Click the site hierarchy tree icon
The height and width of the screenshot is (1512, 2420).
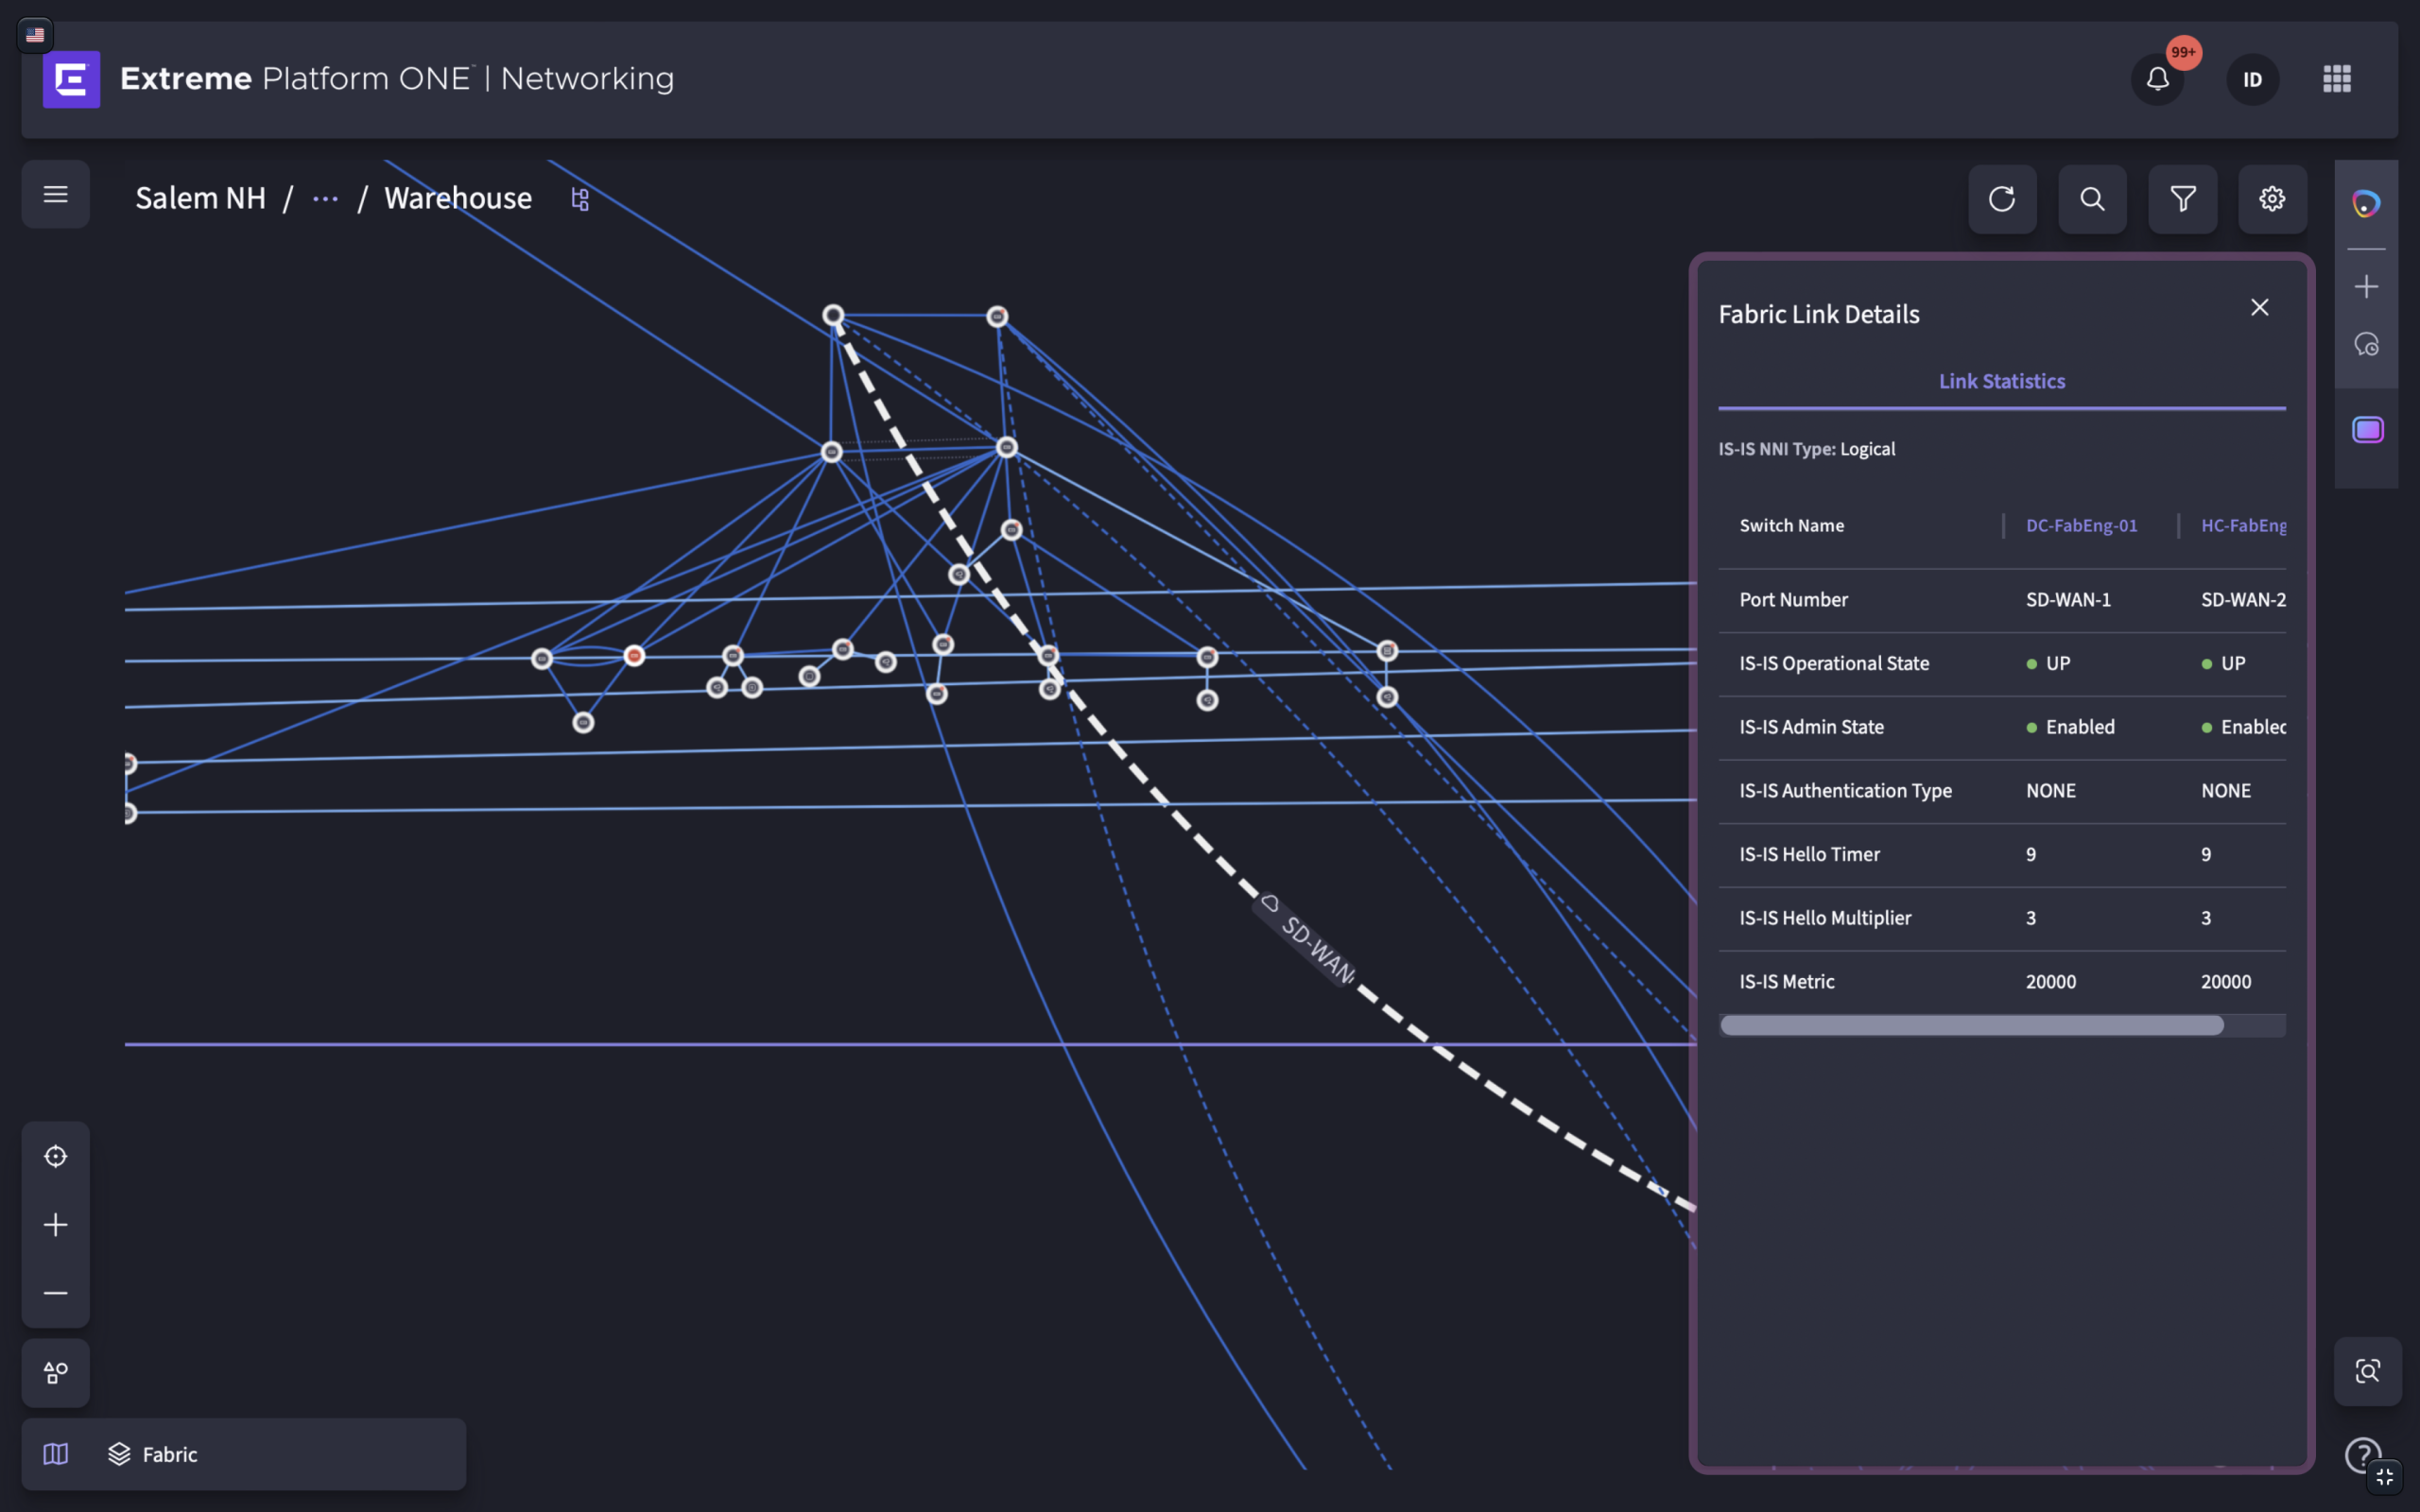click(580, 199)
